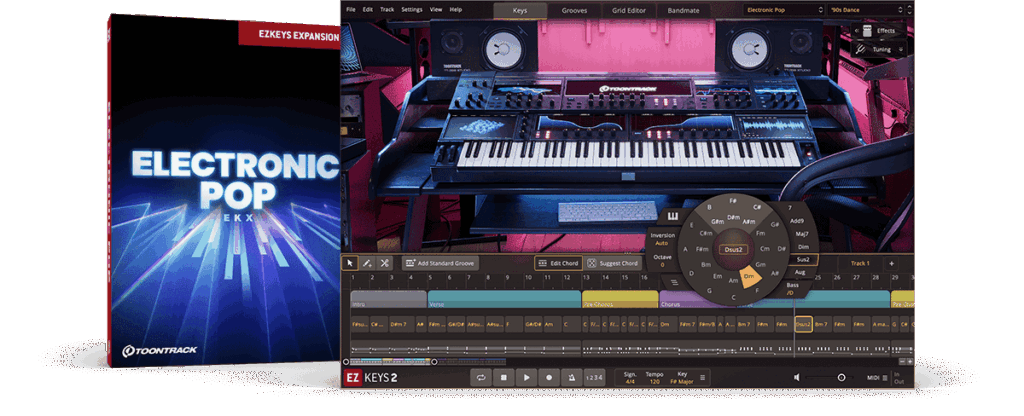
Task: Open the View menu
Action: click(x=436, y=10)
